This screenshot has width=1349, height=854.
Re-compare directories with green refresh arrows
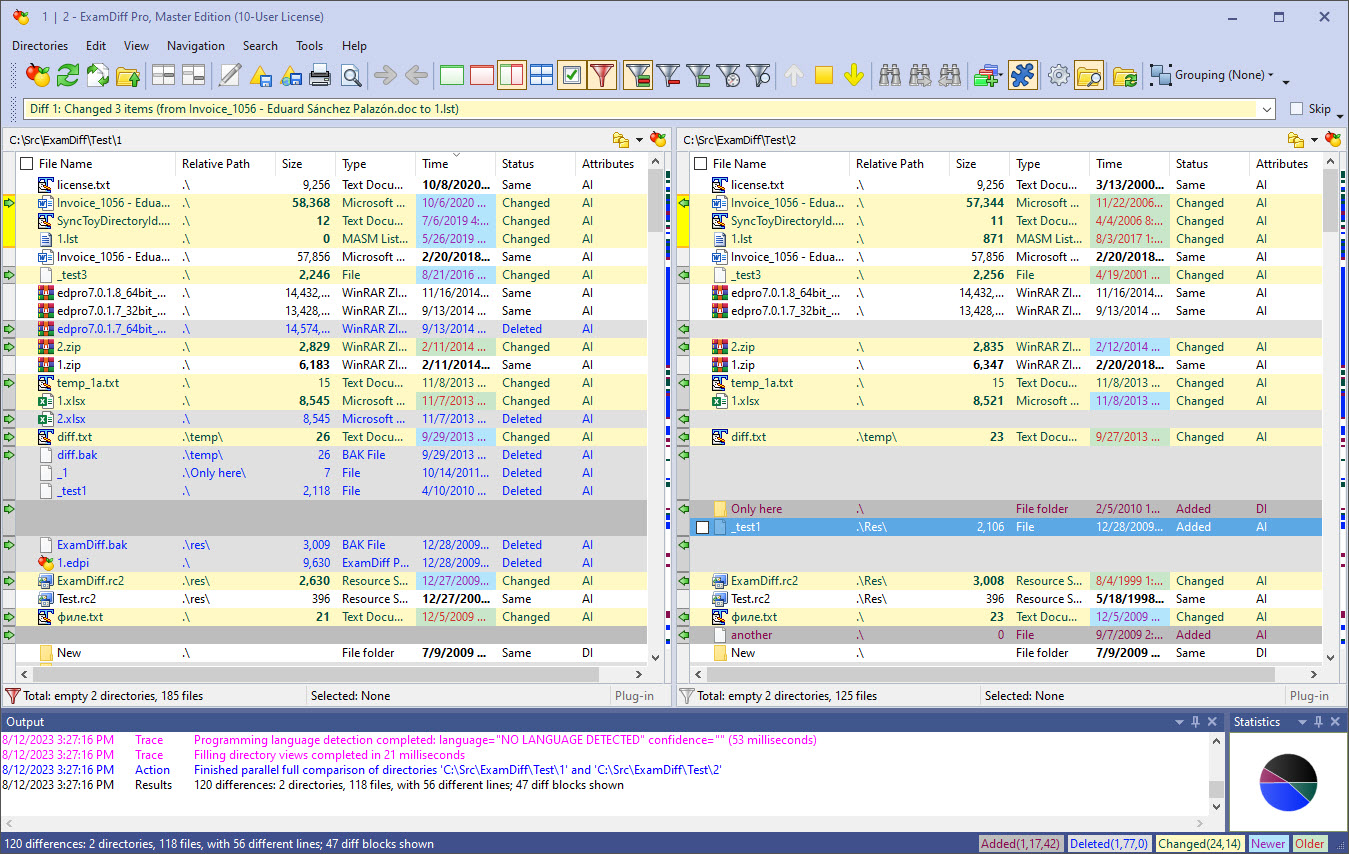[68, 75]
